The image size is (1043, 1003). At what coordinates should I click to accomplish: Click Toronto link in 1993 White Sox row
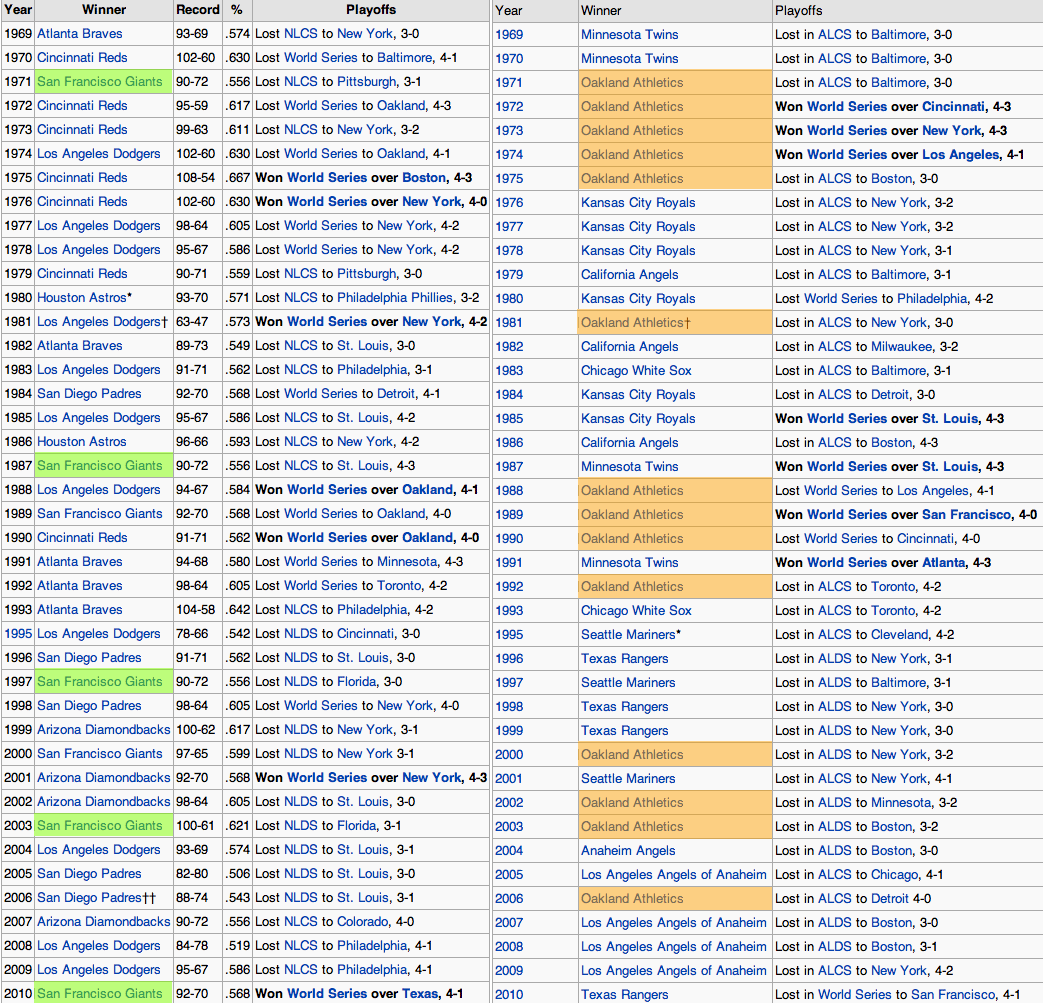point(893,611)
